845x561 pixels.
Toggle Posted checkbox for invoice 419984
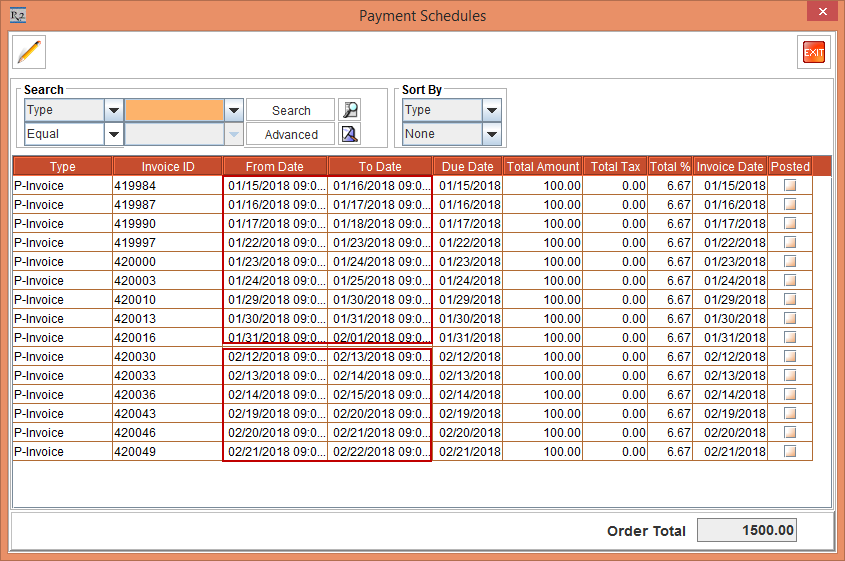click(790, 186)
